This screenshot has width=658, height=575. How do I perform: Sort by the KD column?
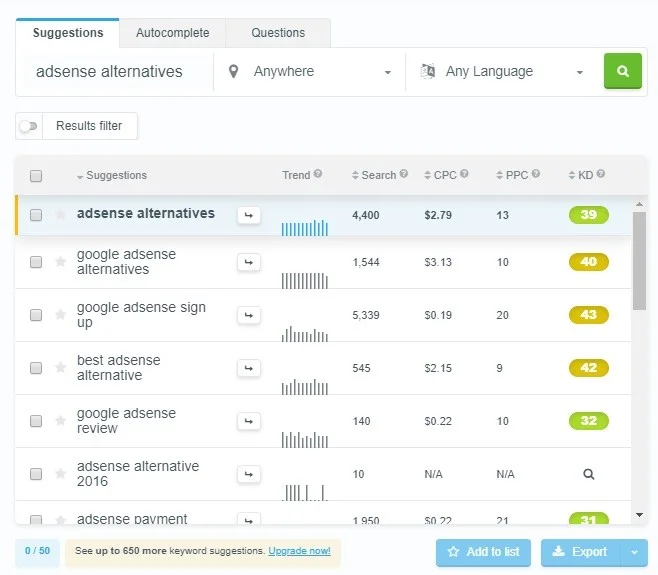tap(581, 175)
